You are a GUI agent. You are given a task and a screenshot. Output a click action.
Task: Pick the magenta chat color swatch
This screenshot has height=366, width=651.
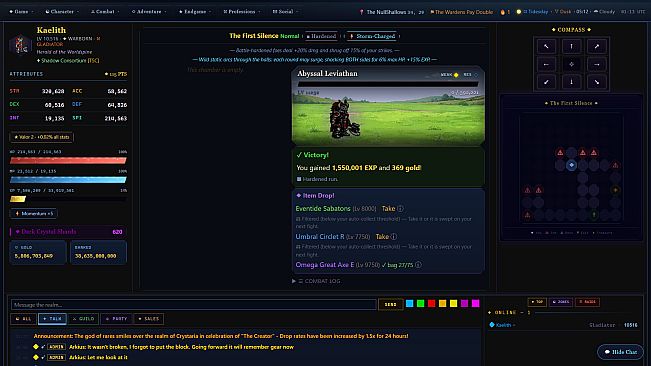tap(475, 304)
